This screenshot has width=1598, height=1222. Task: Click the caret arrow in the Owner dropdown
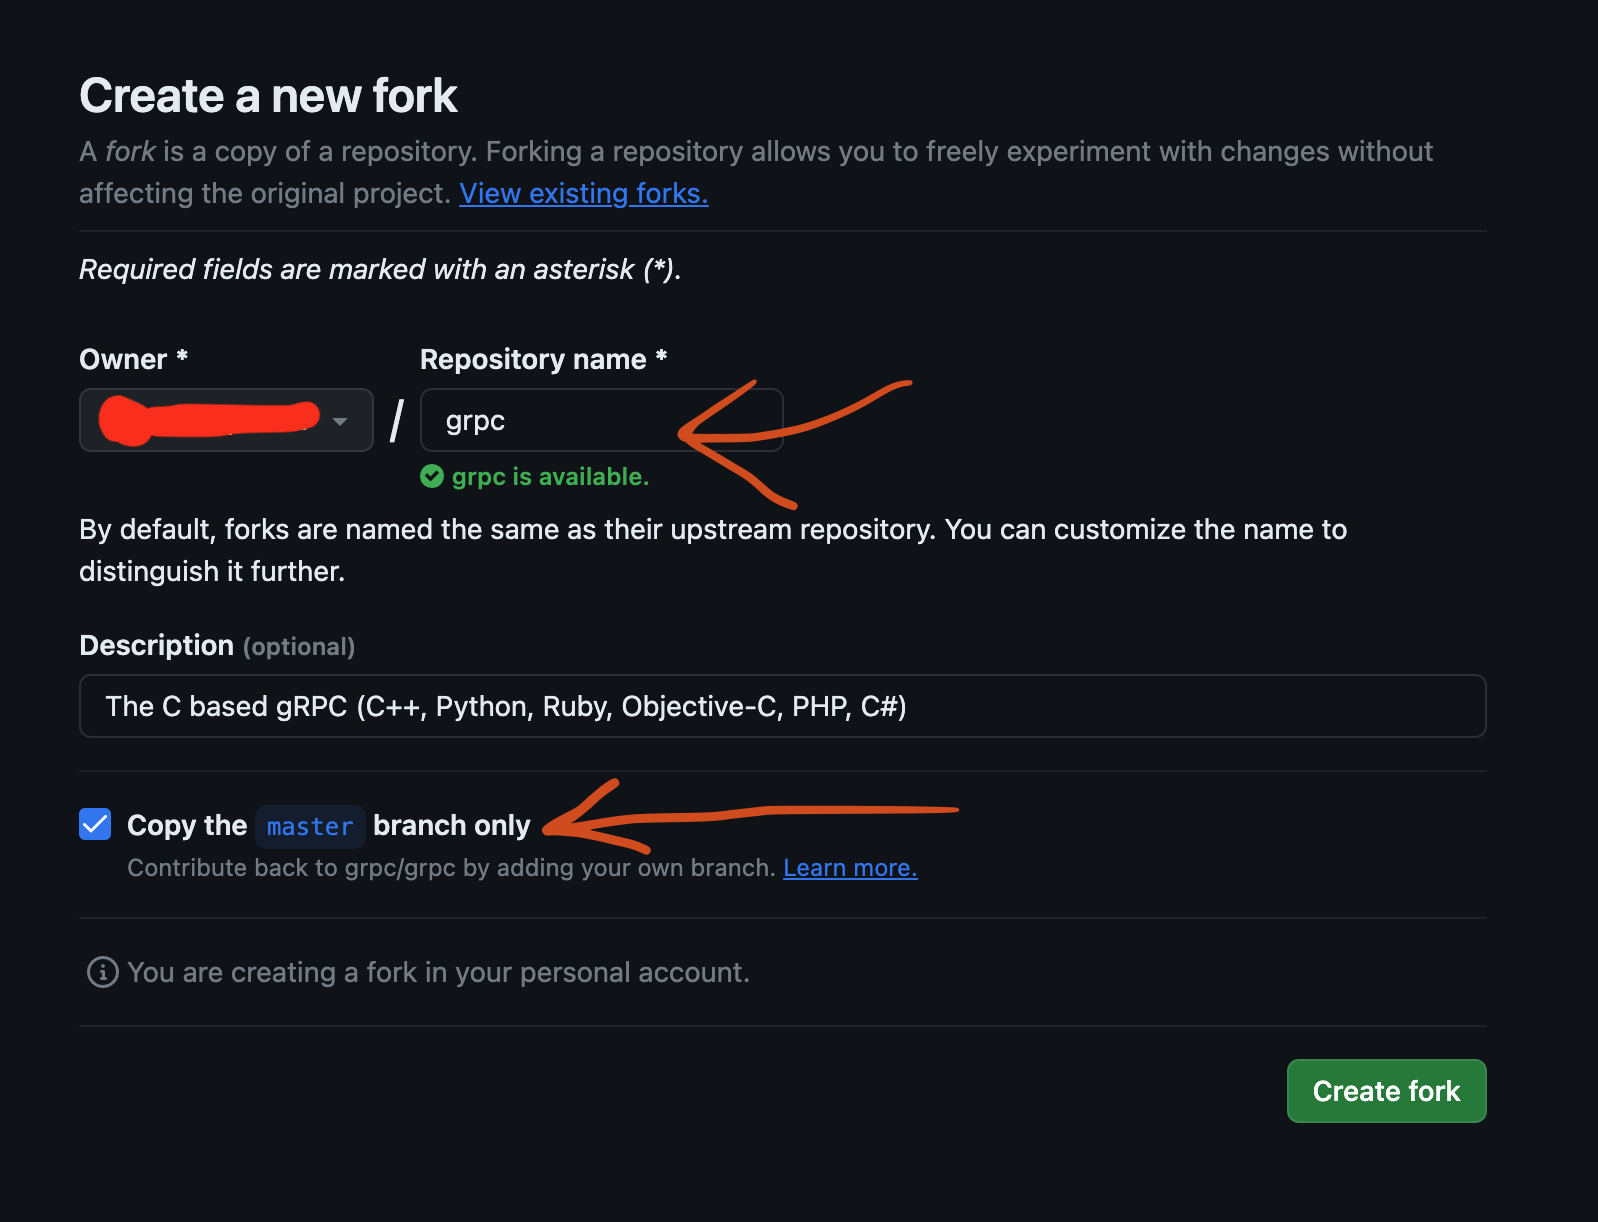tap(340, 421)
